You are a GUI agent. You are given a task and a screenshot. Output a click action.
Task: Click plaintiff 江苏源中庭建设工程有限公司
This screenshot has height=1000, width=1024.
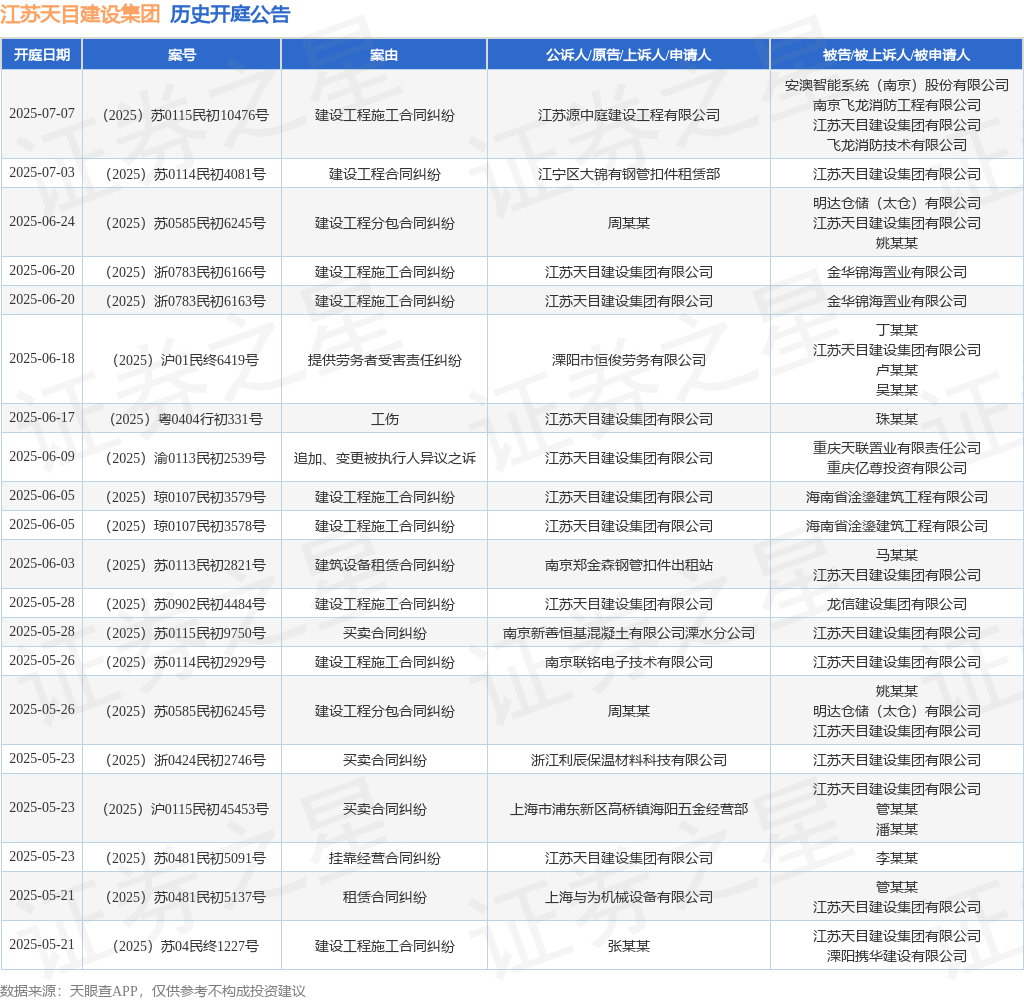pyautogui.click(x=628, y=115)
